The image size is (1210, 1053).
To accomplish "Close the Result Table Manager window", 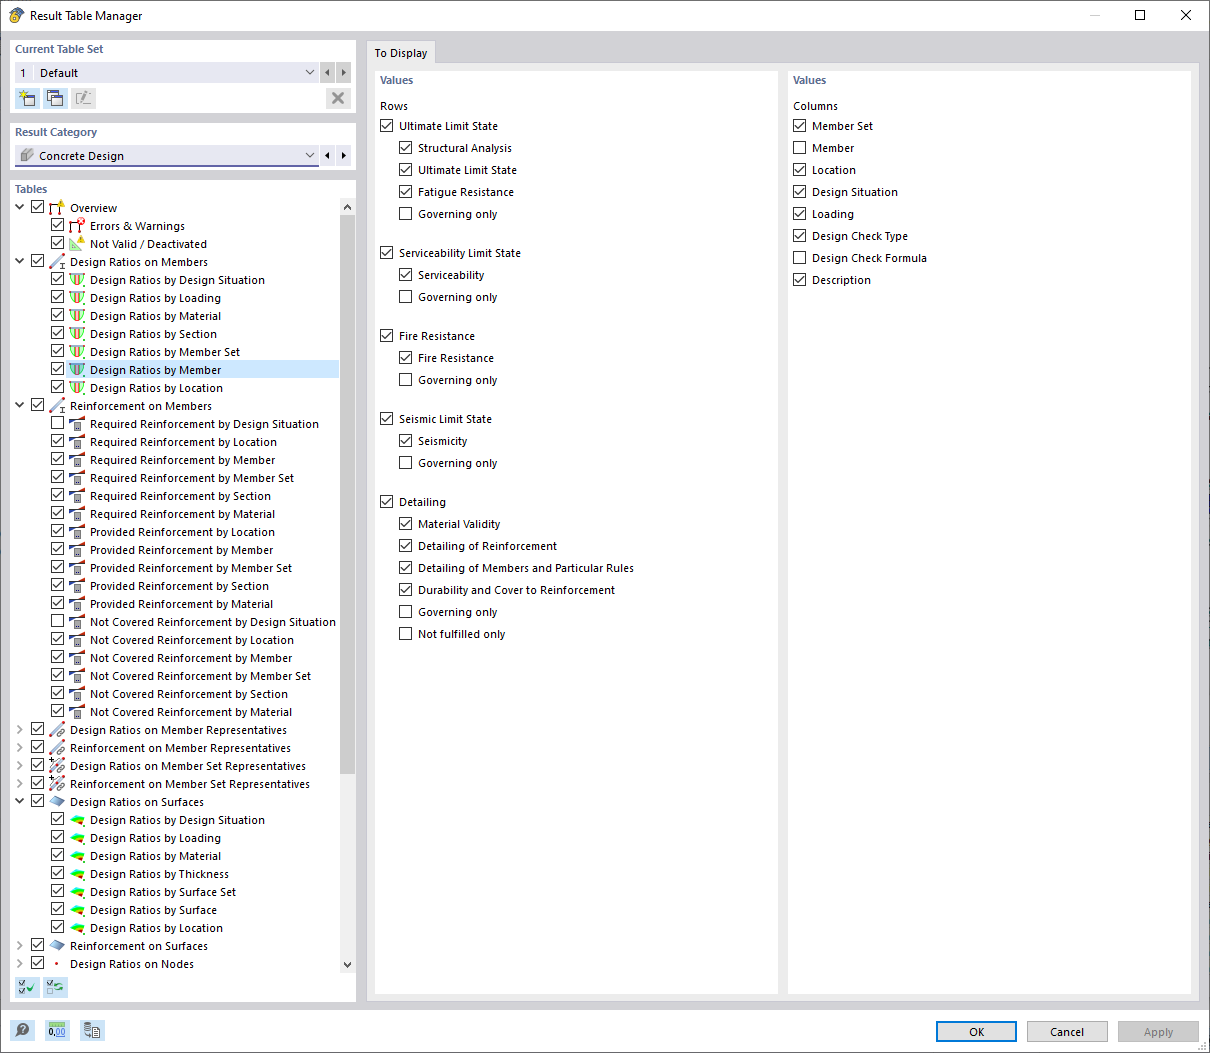I will (x=1186, y=15).
